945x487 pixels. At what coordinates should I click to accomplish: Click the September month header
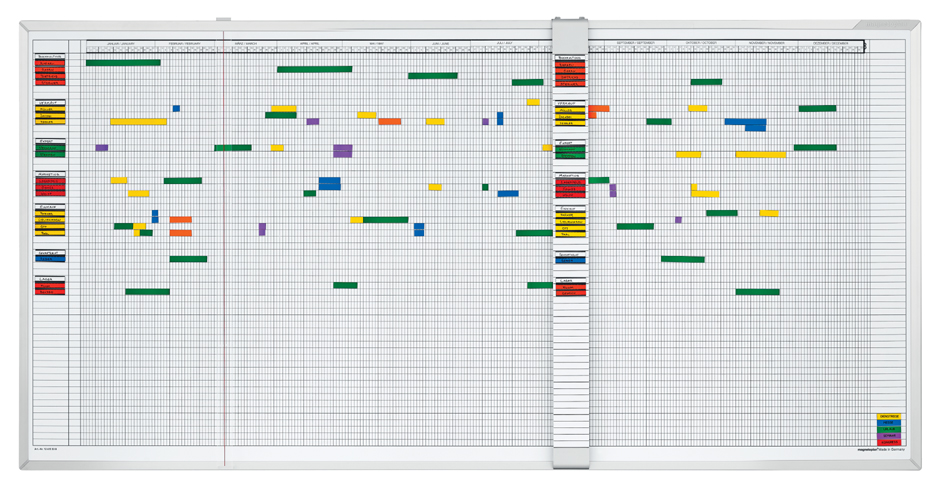pos(636,44)
